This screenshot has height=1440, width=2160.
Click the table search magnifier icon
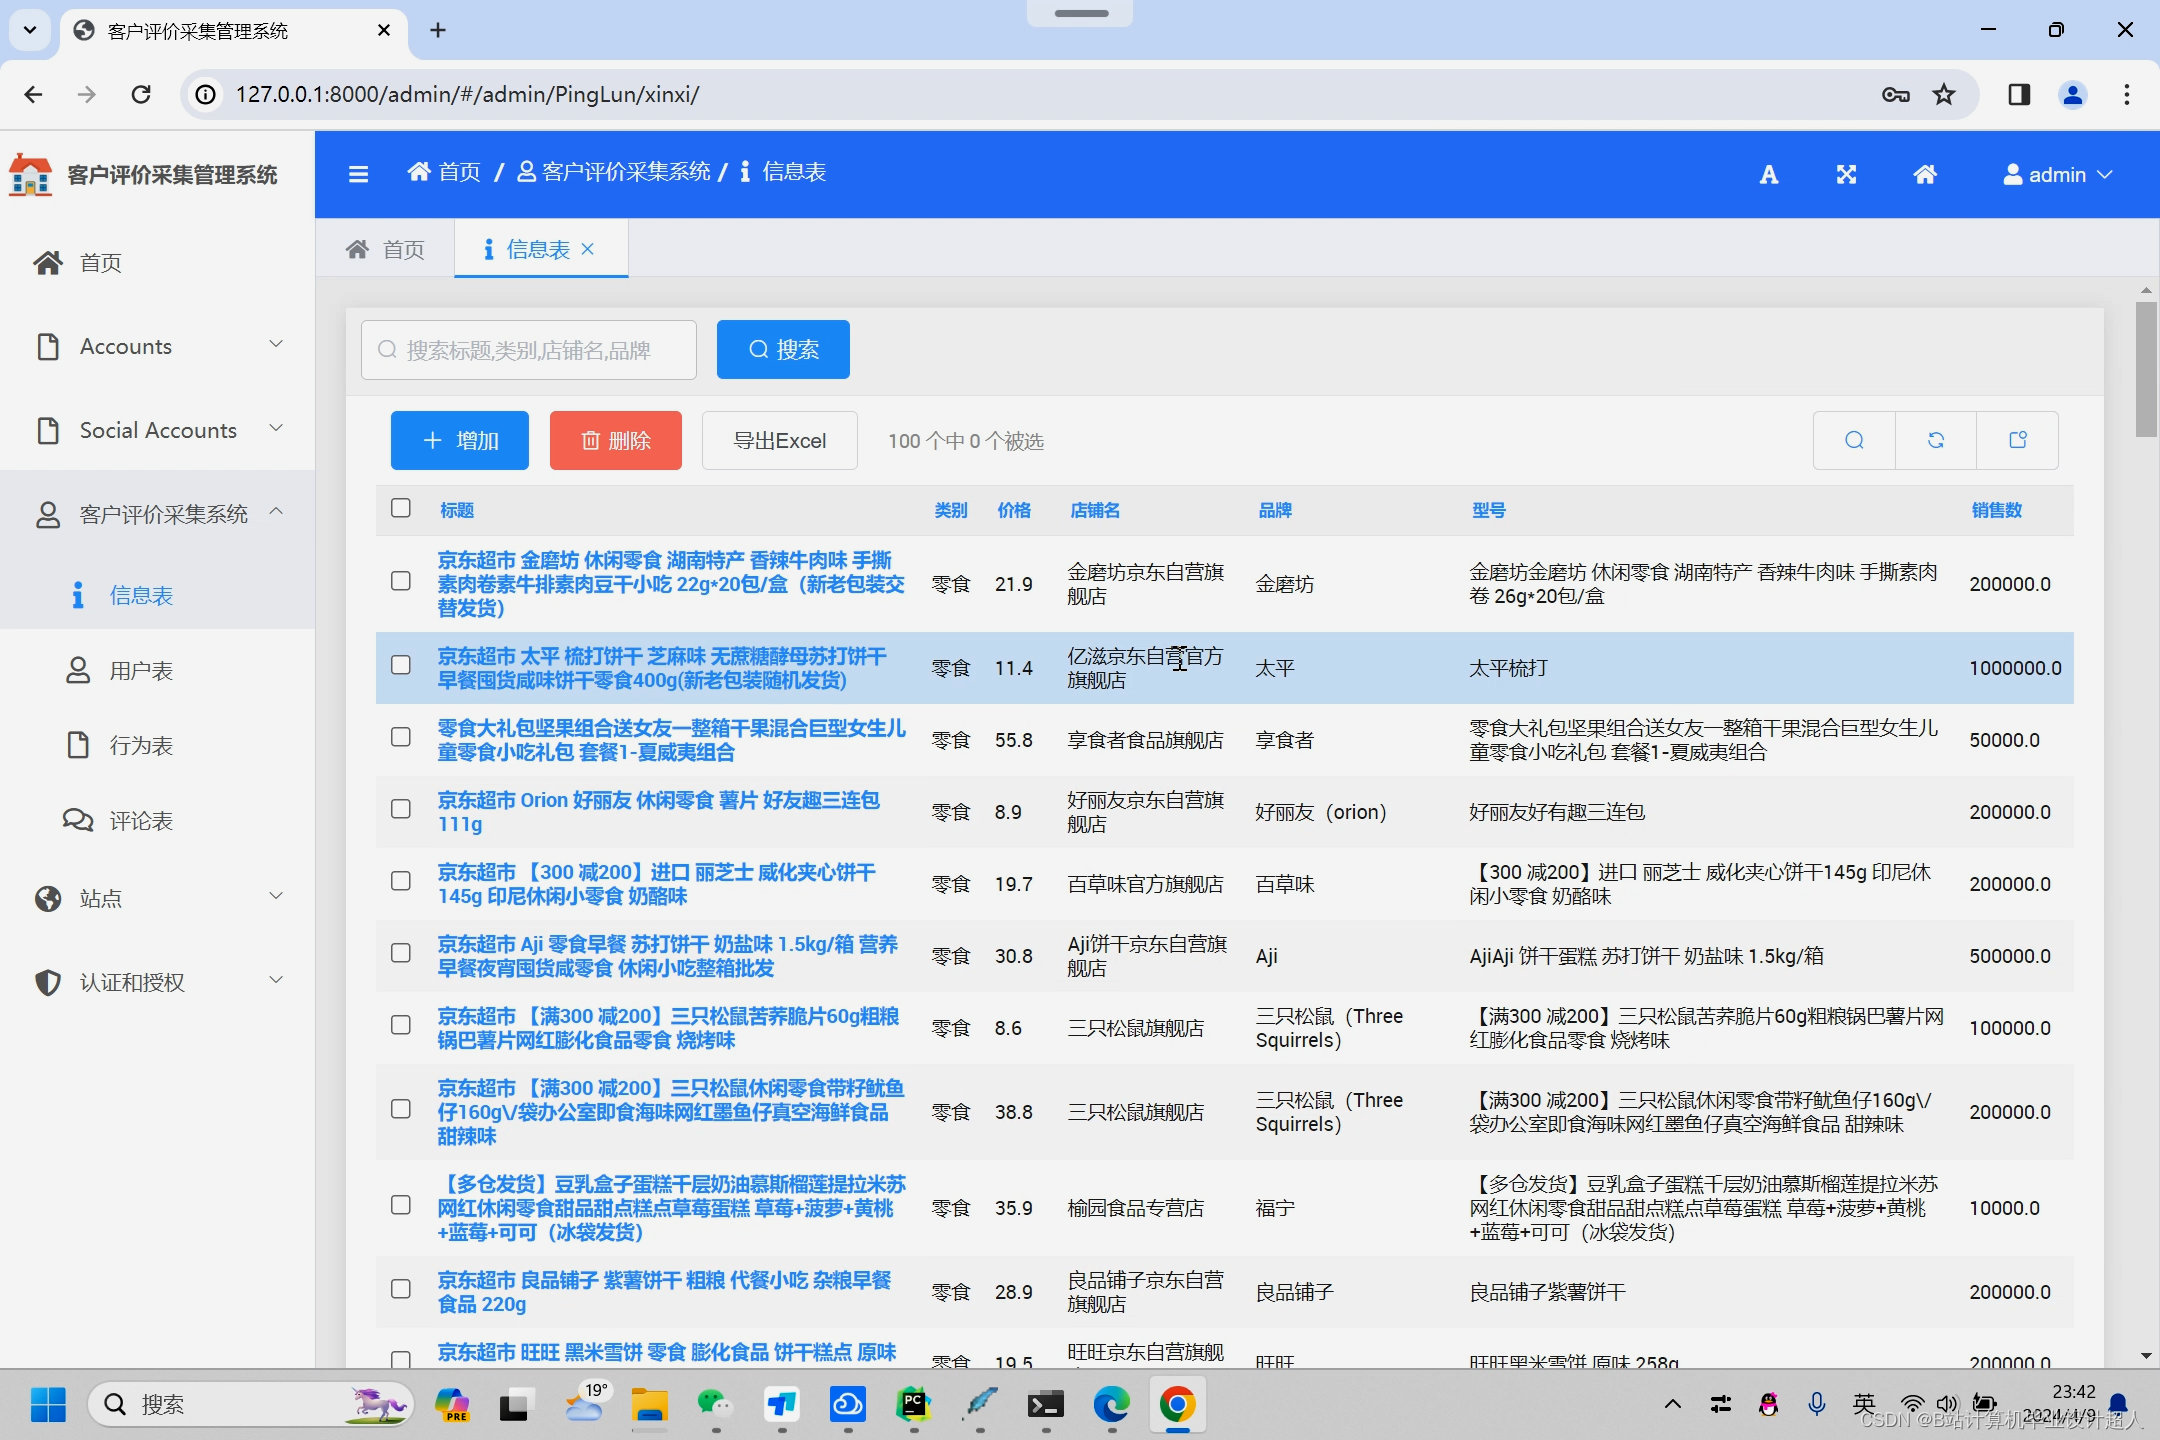[1854, 440]
